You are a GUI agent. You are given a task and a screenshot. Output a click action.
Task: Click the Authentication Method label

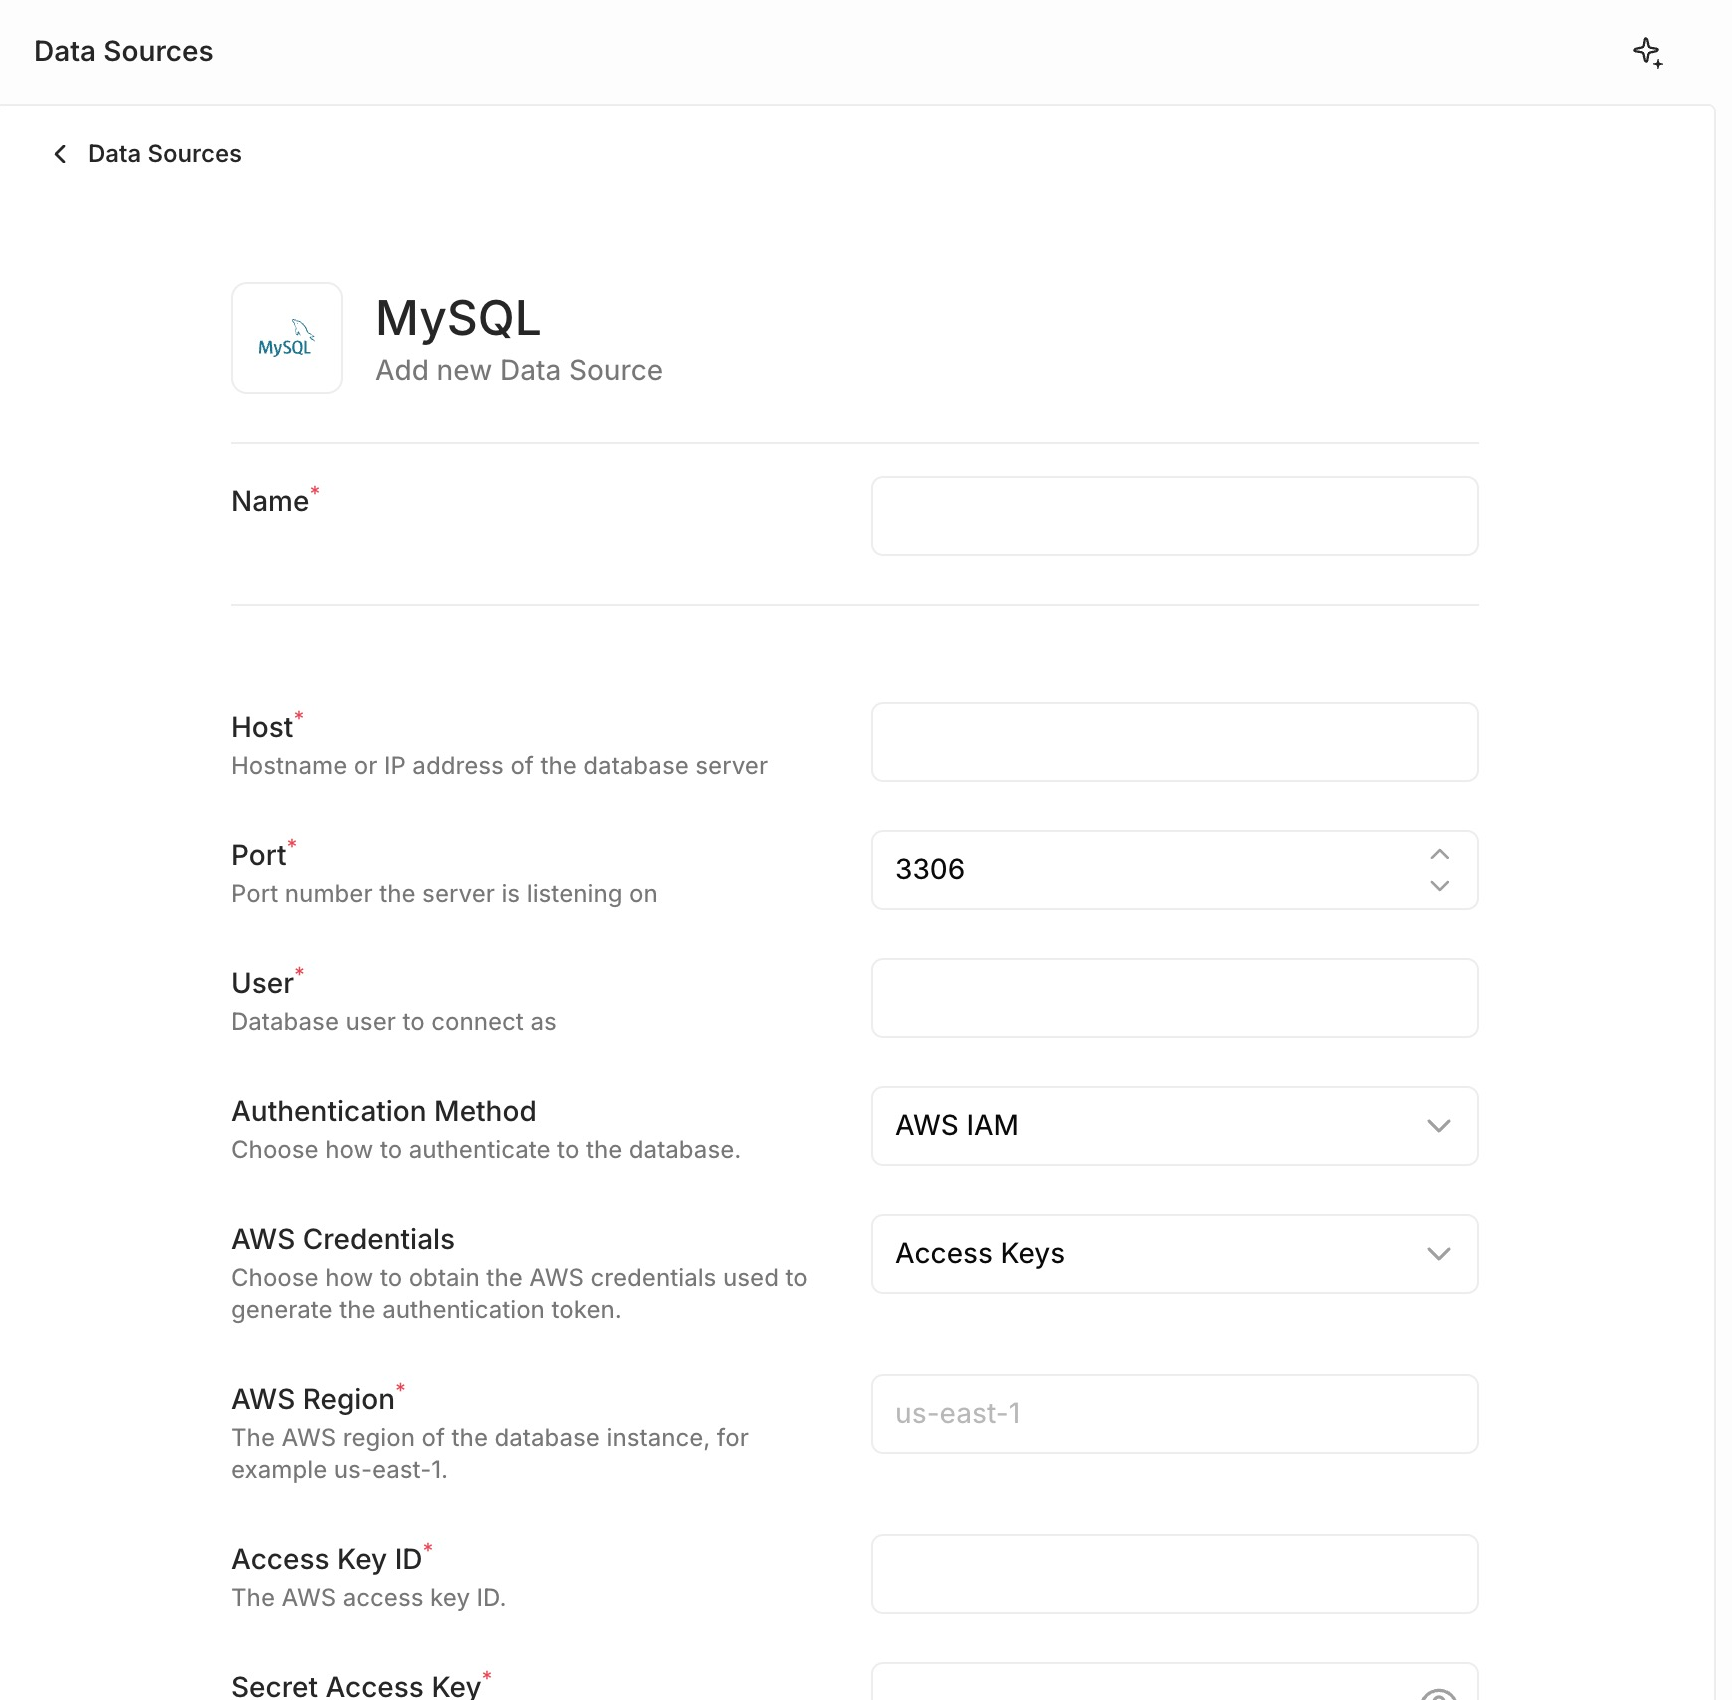click(x=384, y=1111)
